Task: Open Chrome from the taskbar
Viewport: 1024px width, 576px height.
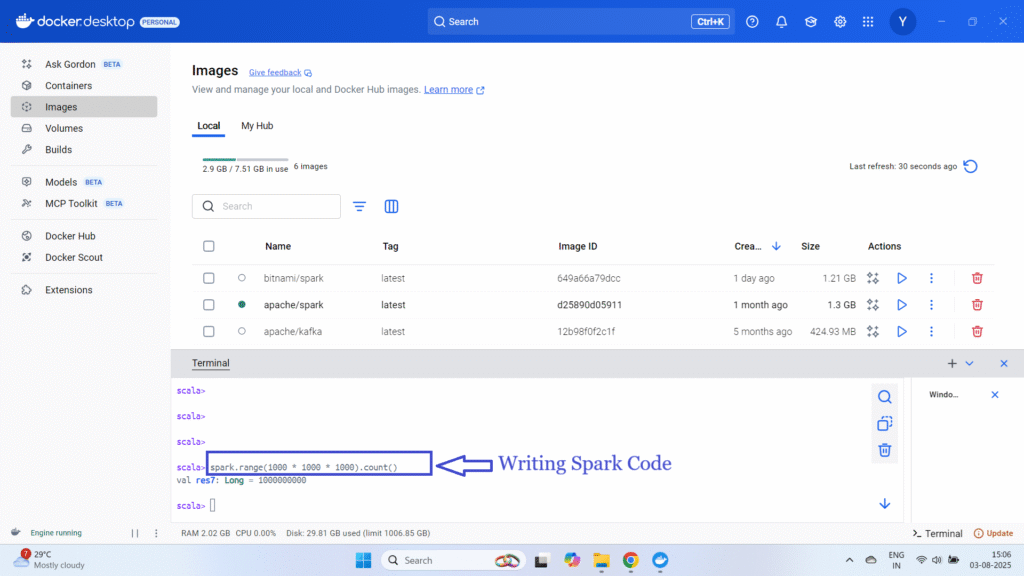Action: (630, 560)
